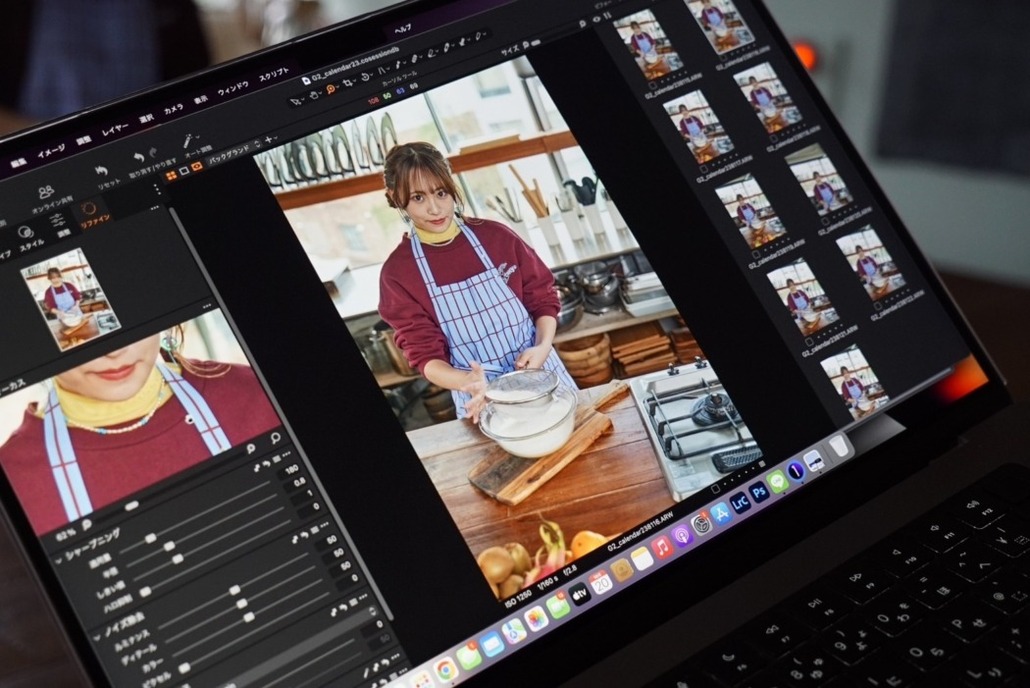Add a new layer with plus button

click(269, 140)
